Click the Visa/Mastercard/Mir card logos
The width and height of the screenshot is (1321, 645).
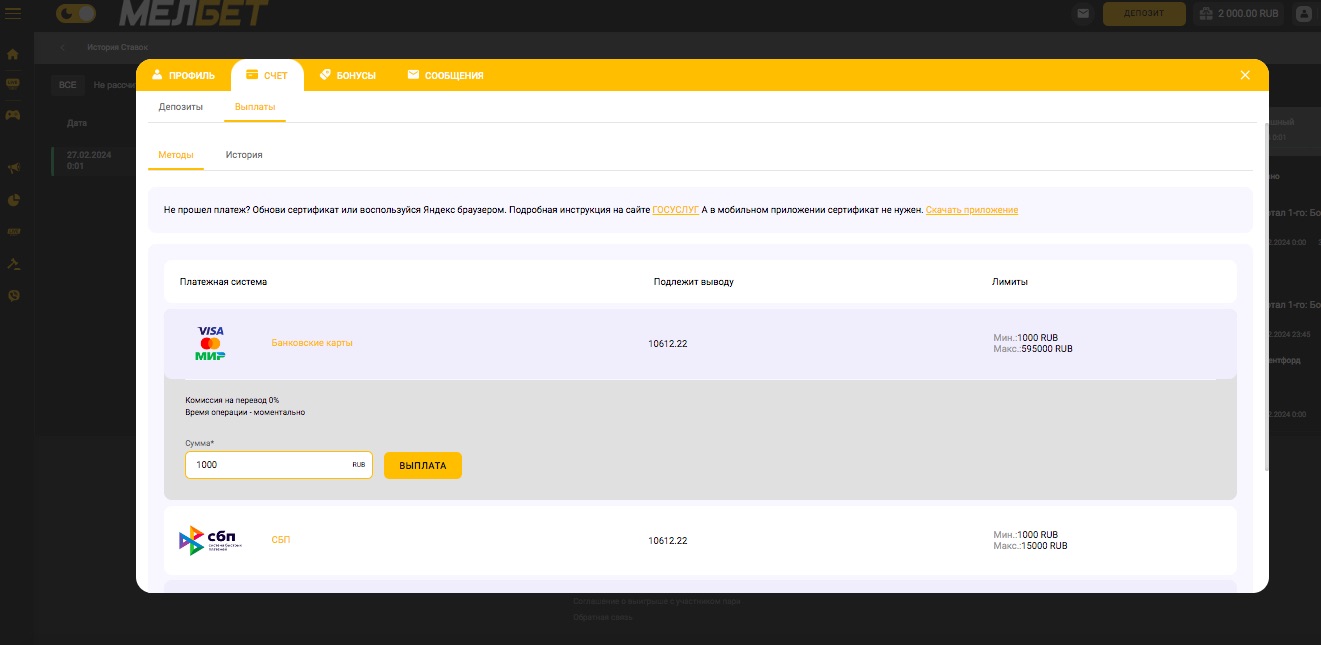(x=211, y=343)
